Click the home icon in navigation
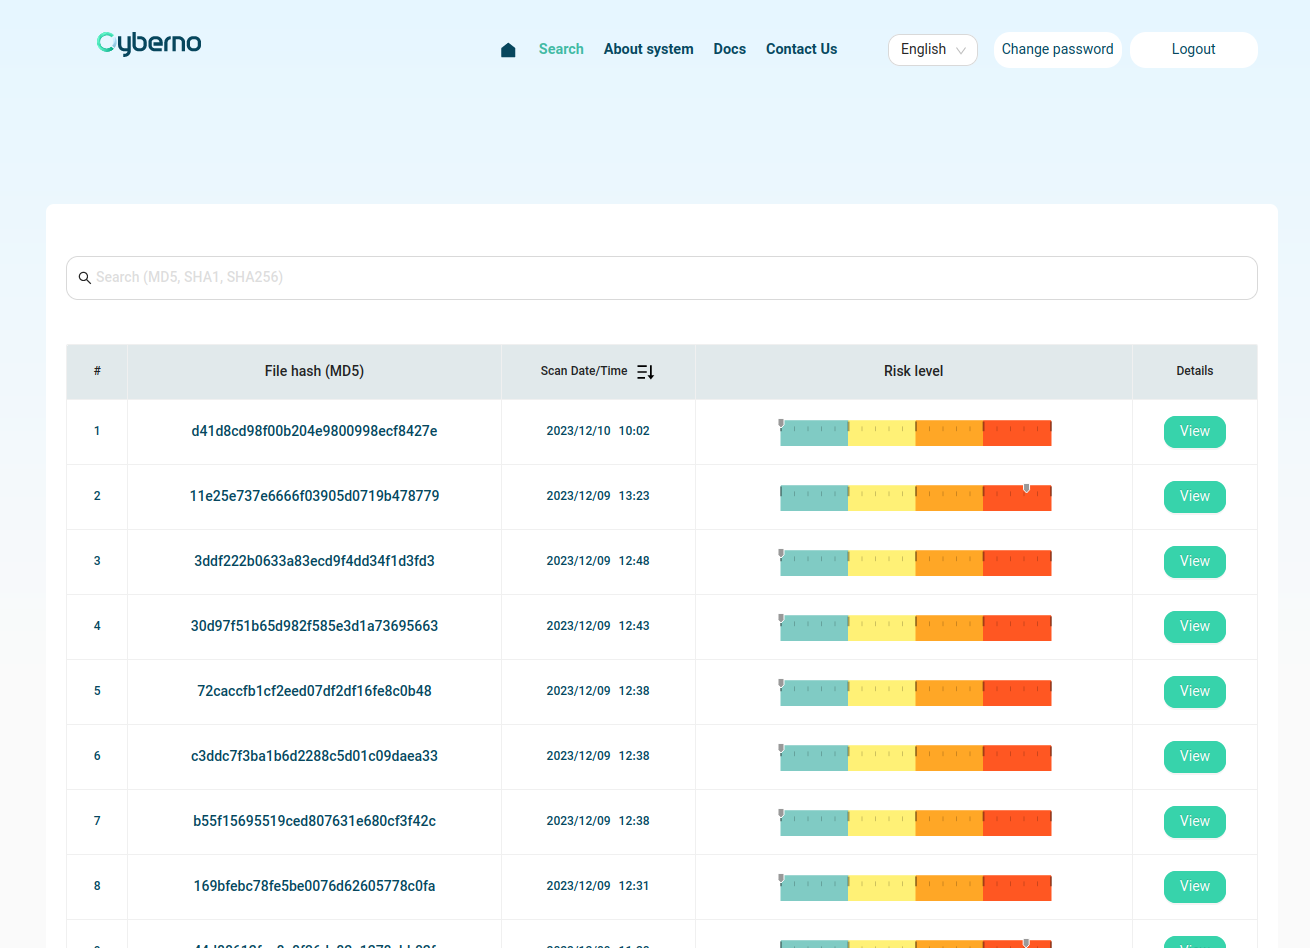This screenshot has width=1310, height=948. 508,50
